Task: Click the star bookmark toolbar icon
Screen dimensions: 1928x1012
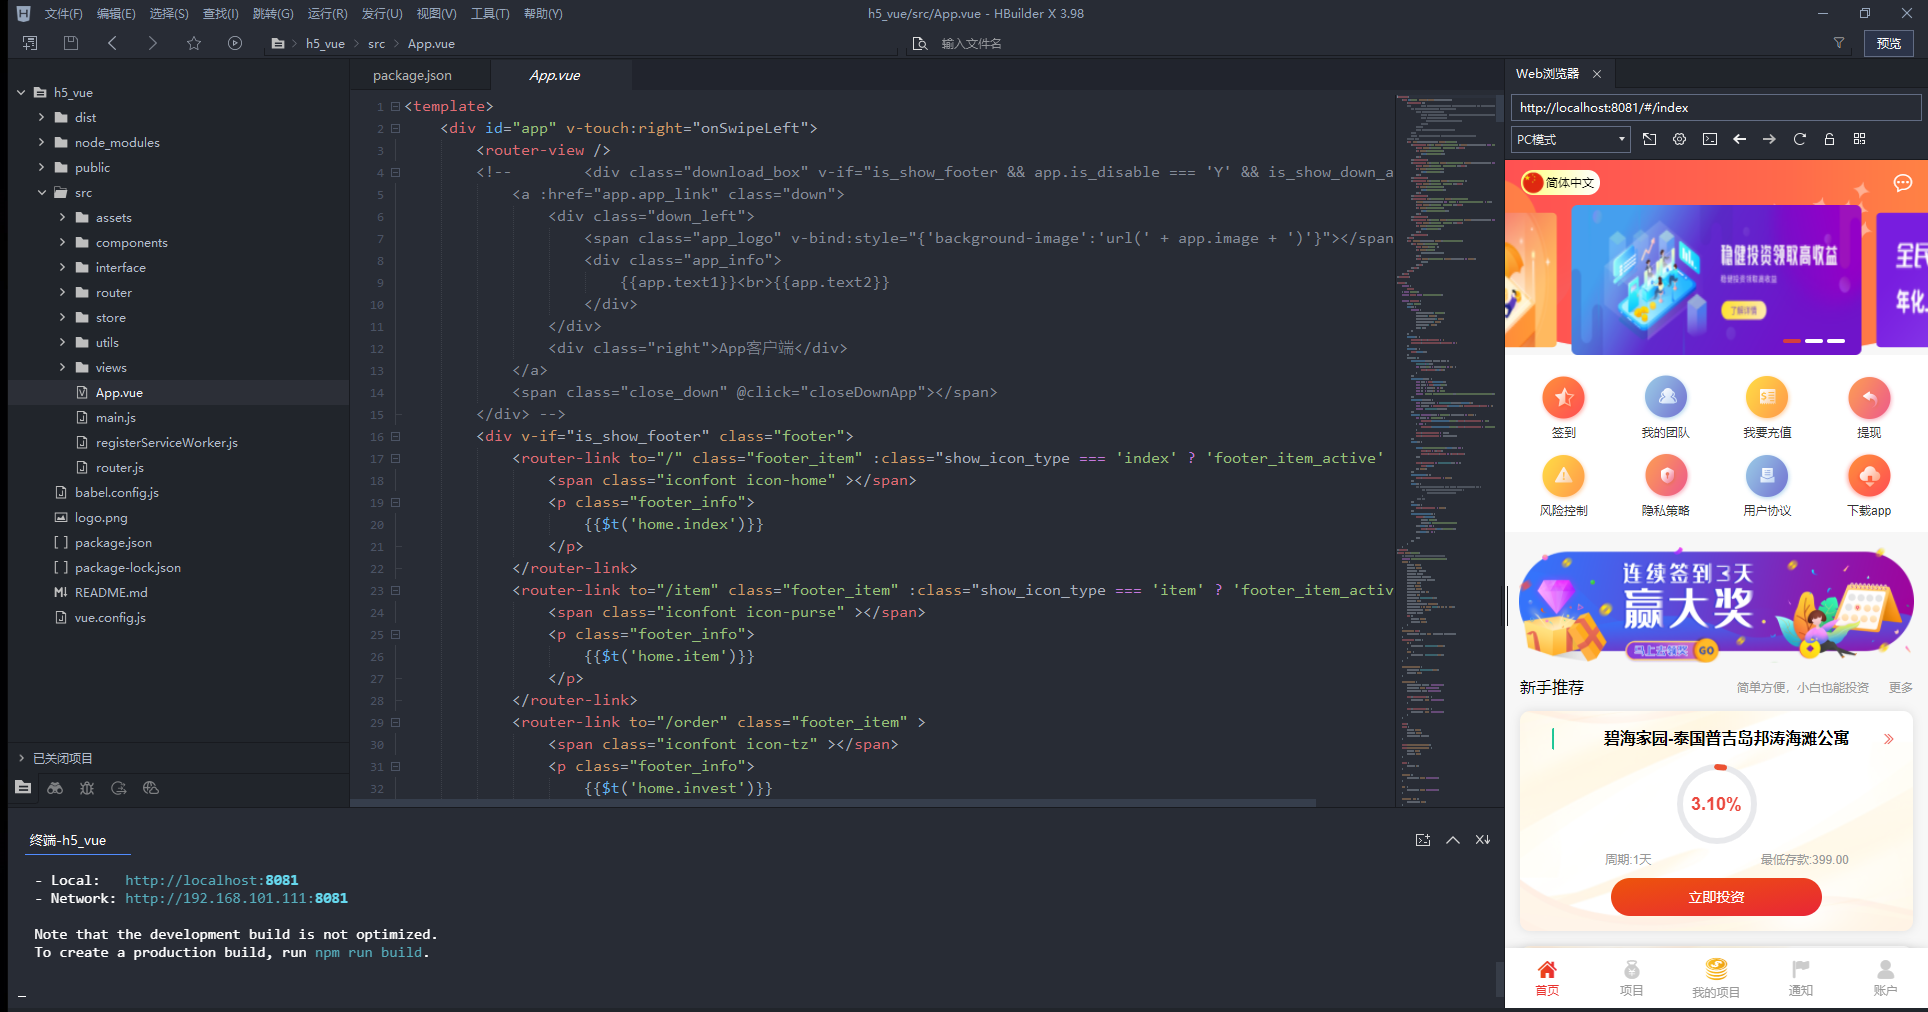Action: coord(194,43)
